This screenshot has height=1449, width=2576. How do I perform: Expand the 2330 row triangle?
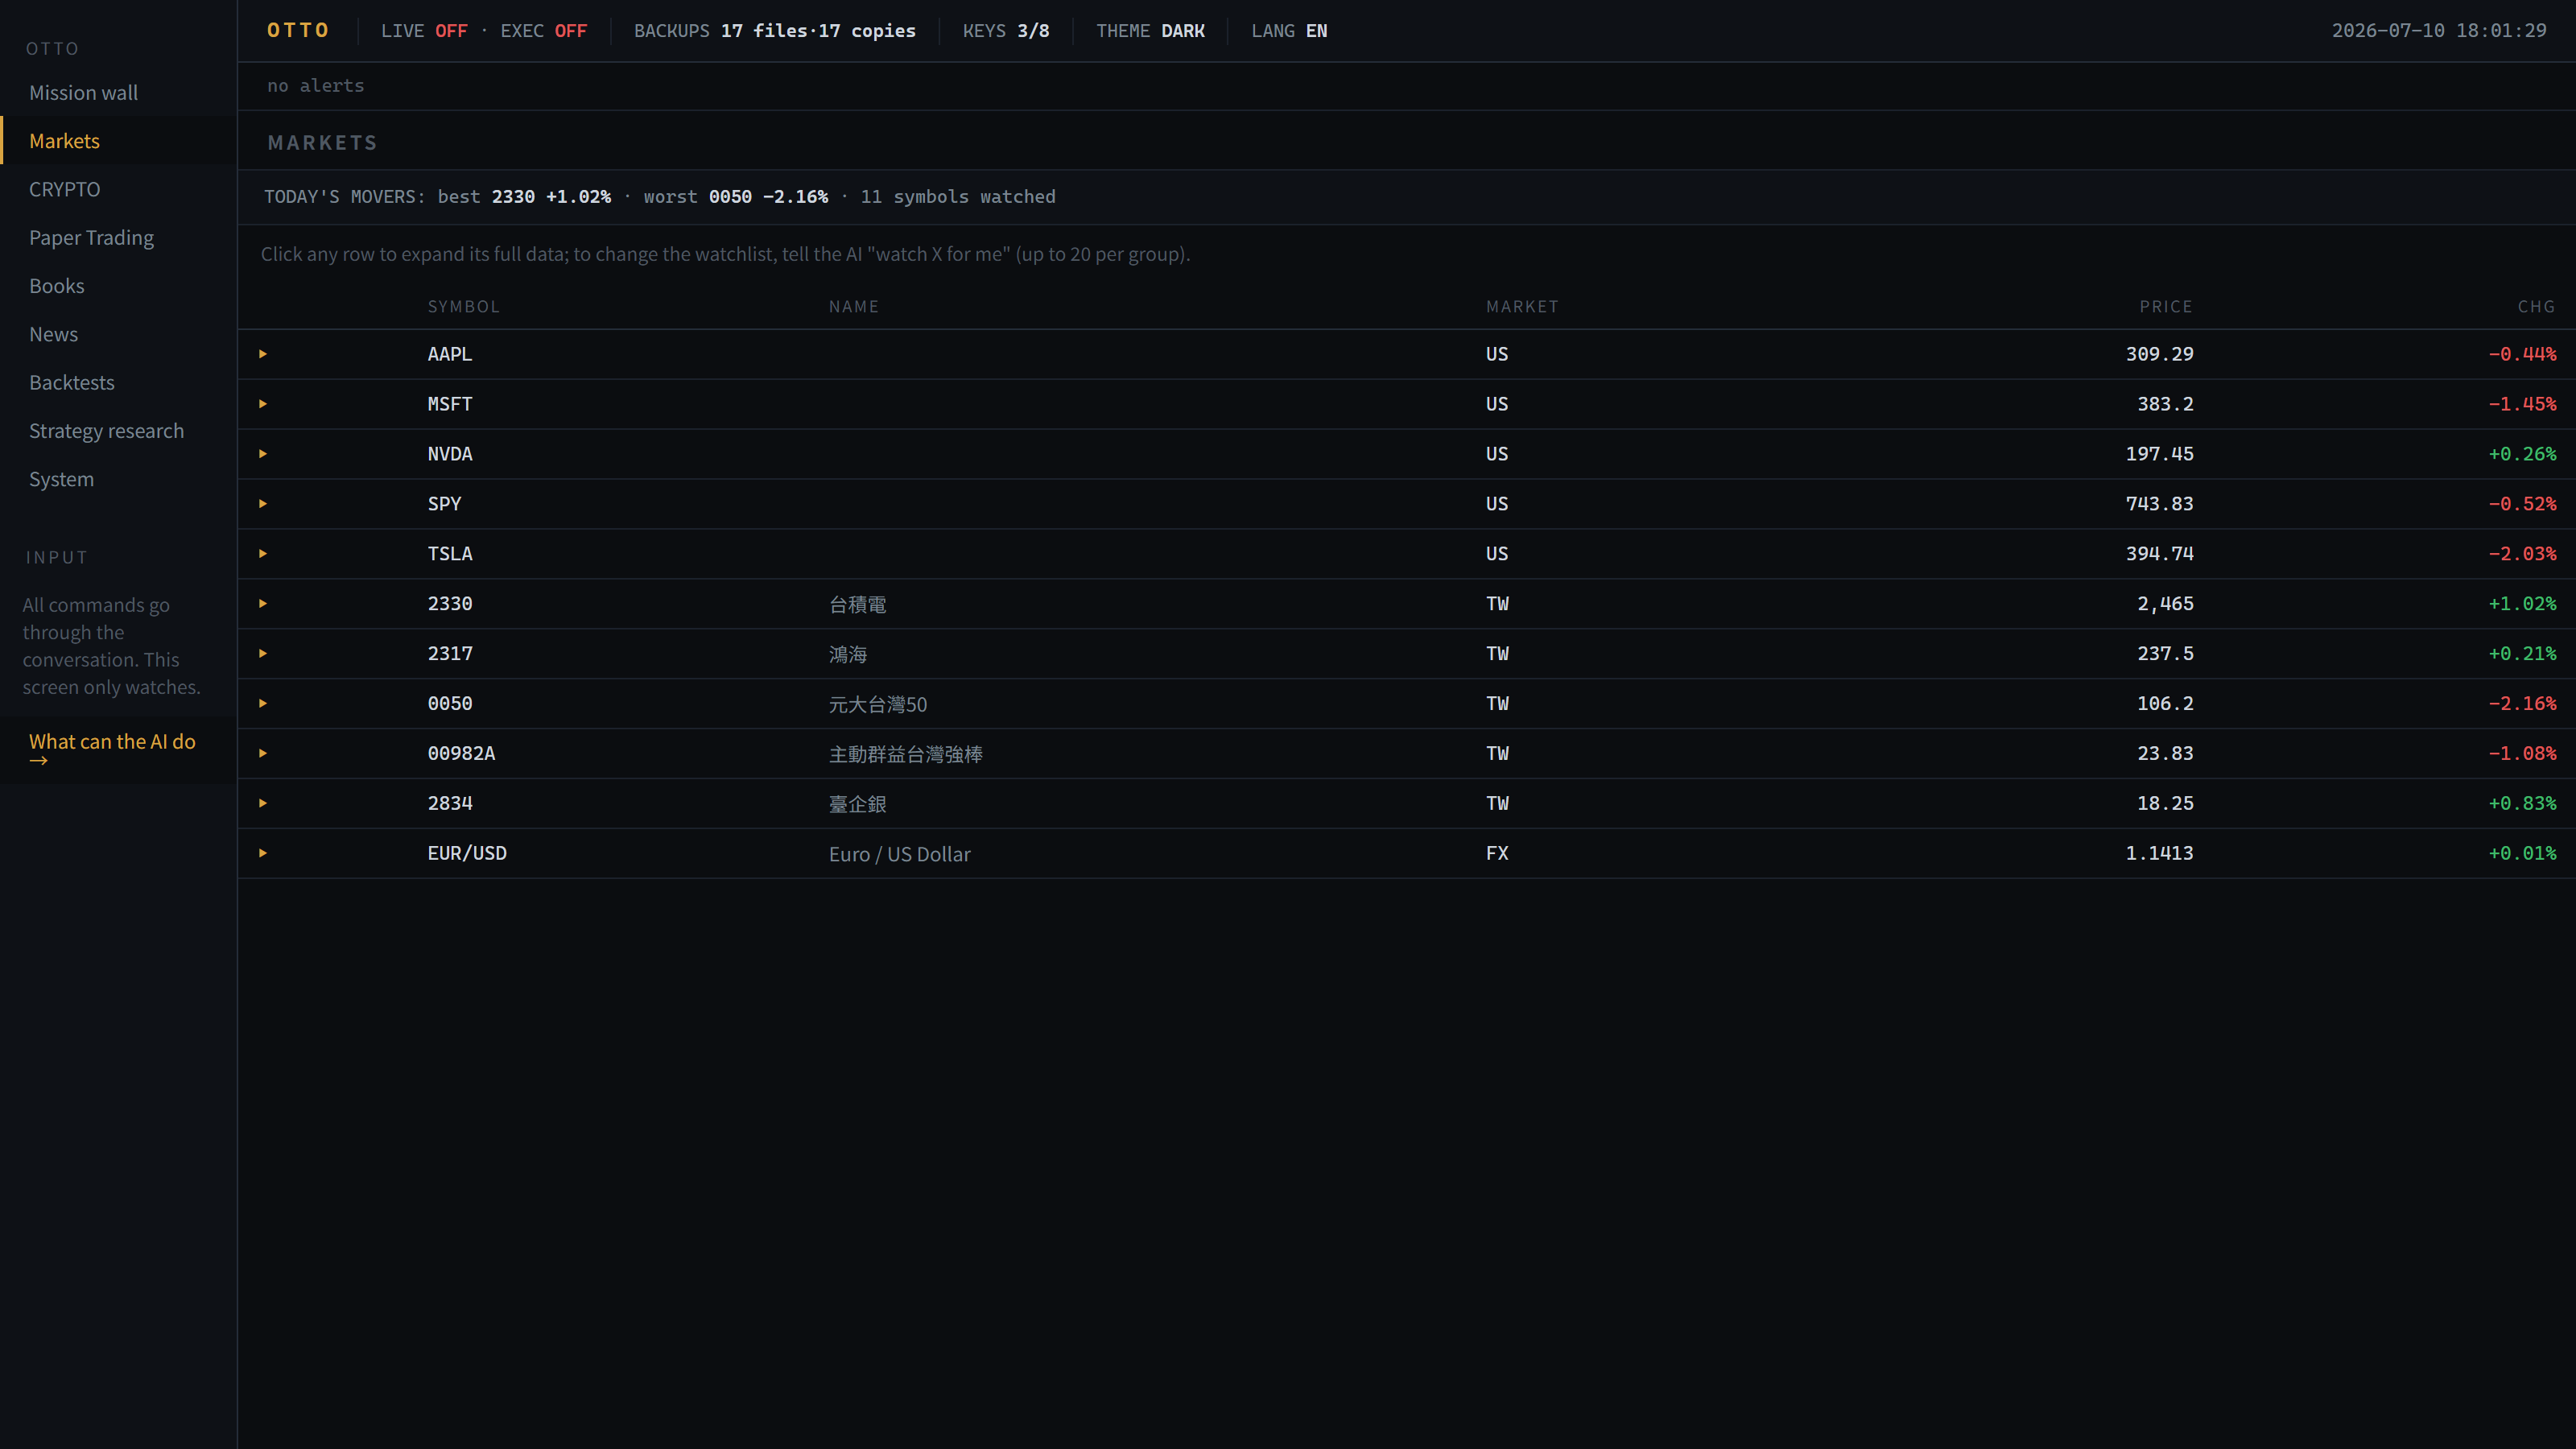[x=263, y=604]
